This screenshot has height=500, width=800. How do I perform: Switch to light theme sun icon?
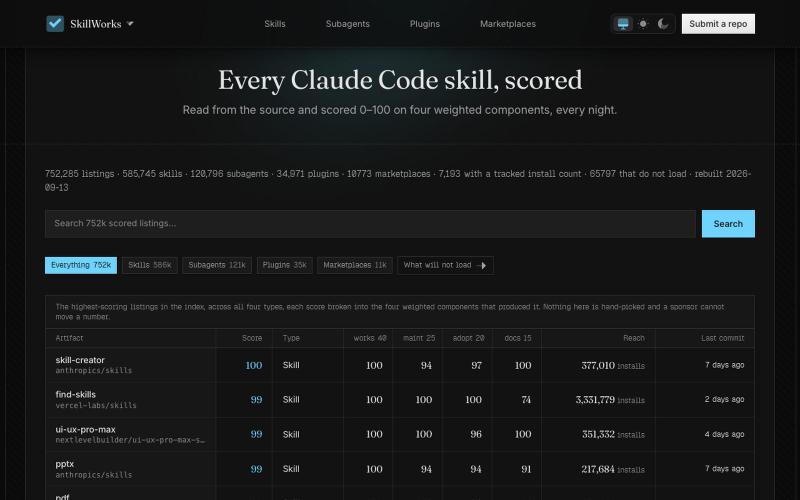[643, 23]
